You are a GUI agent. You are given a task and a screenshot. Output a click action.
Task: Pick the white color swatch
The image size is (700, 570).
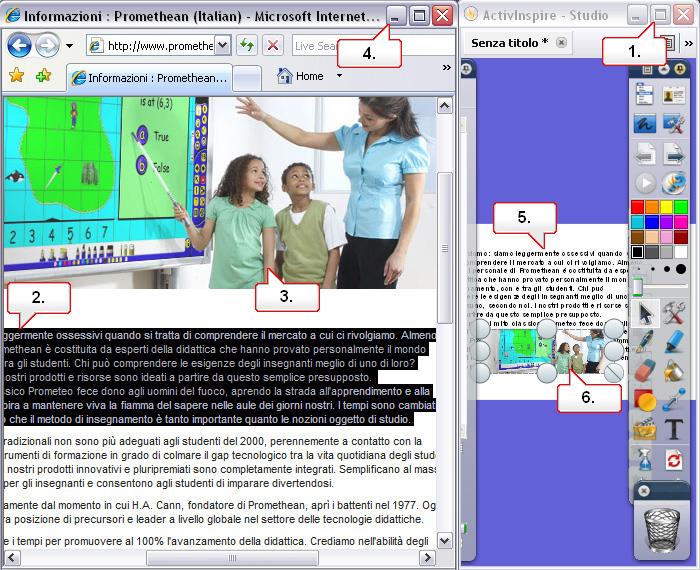(x=681, y=252)
